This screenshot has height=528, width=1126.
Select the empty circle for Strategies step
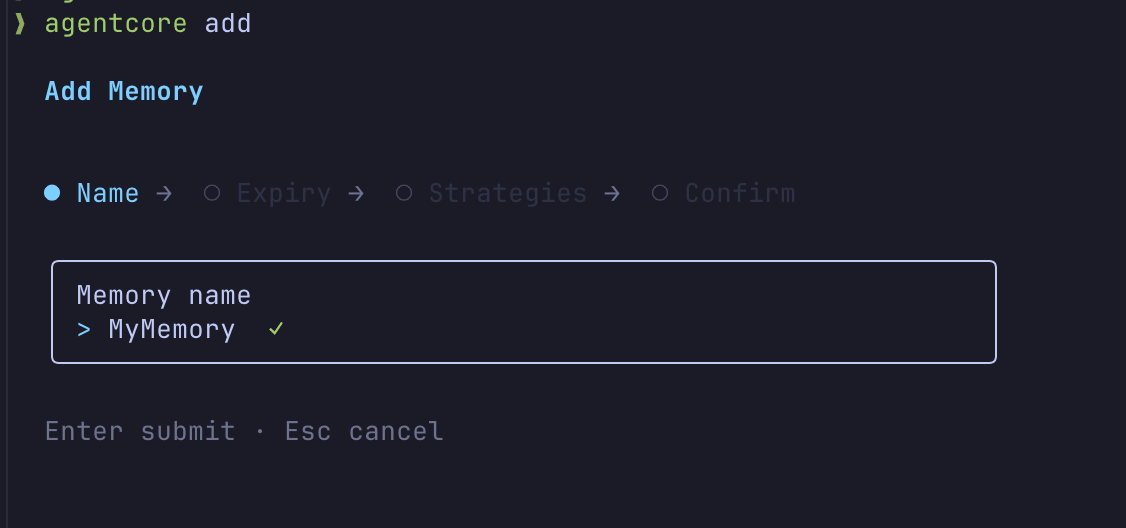(x=404, y=193)
